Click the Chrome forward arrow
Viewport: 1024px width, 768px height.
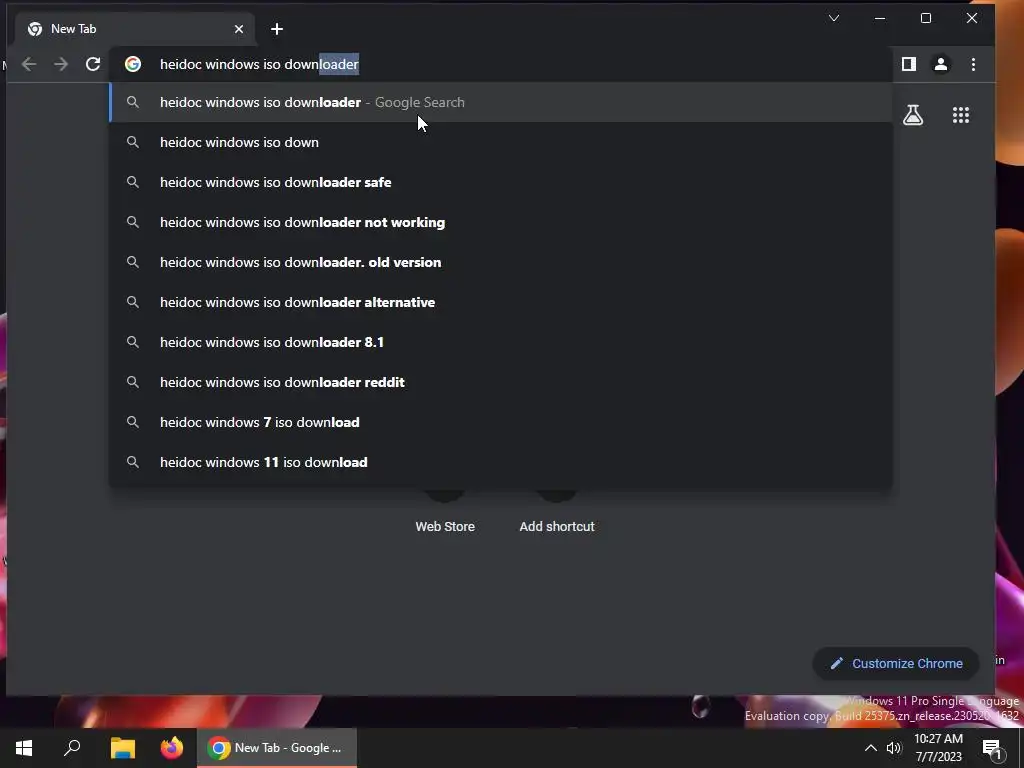tap(61, 64)
